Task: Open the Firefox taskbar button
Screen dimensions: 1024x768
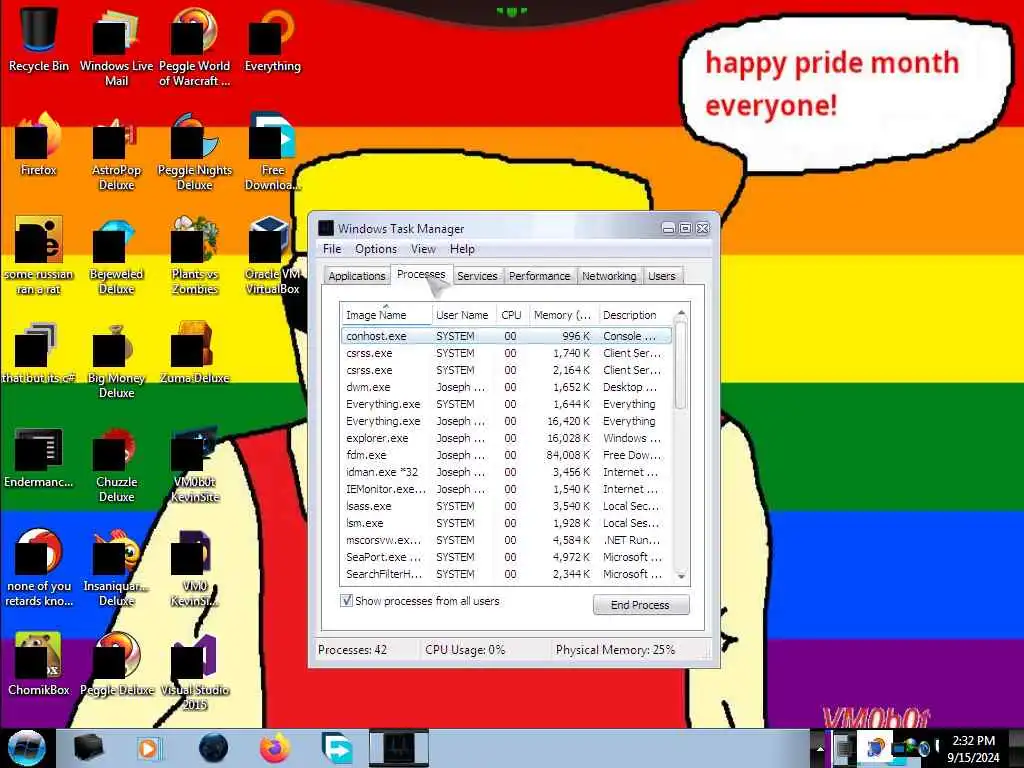Action: [275, 748]
